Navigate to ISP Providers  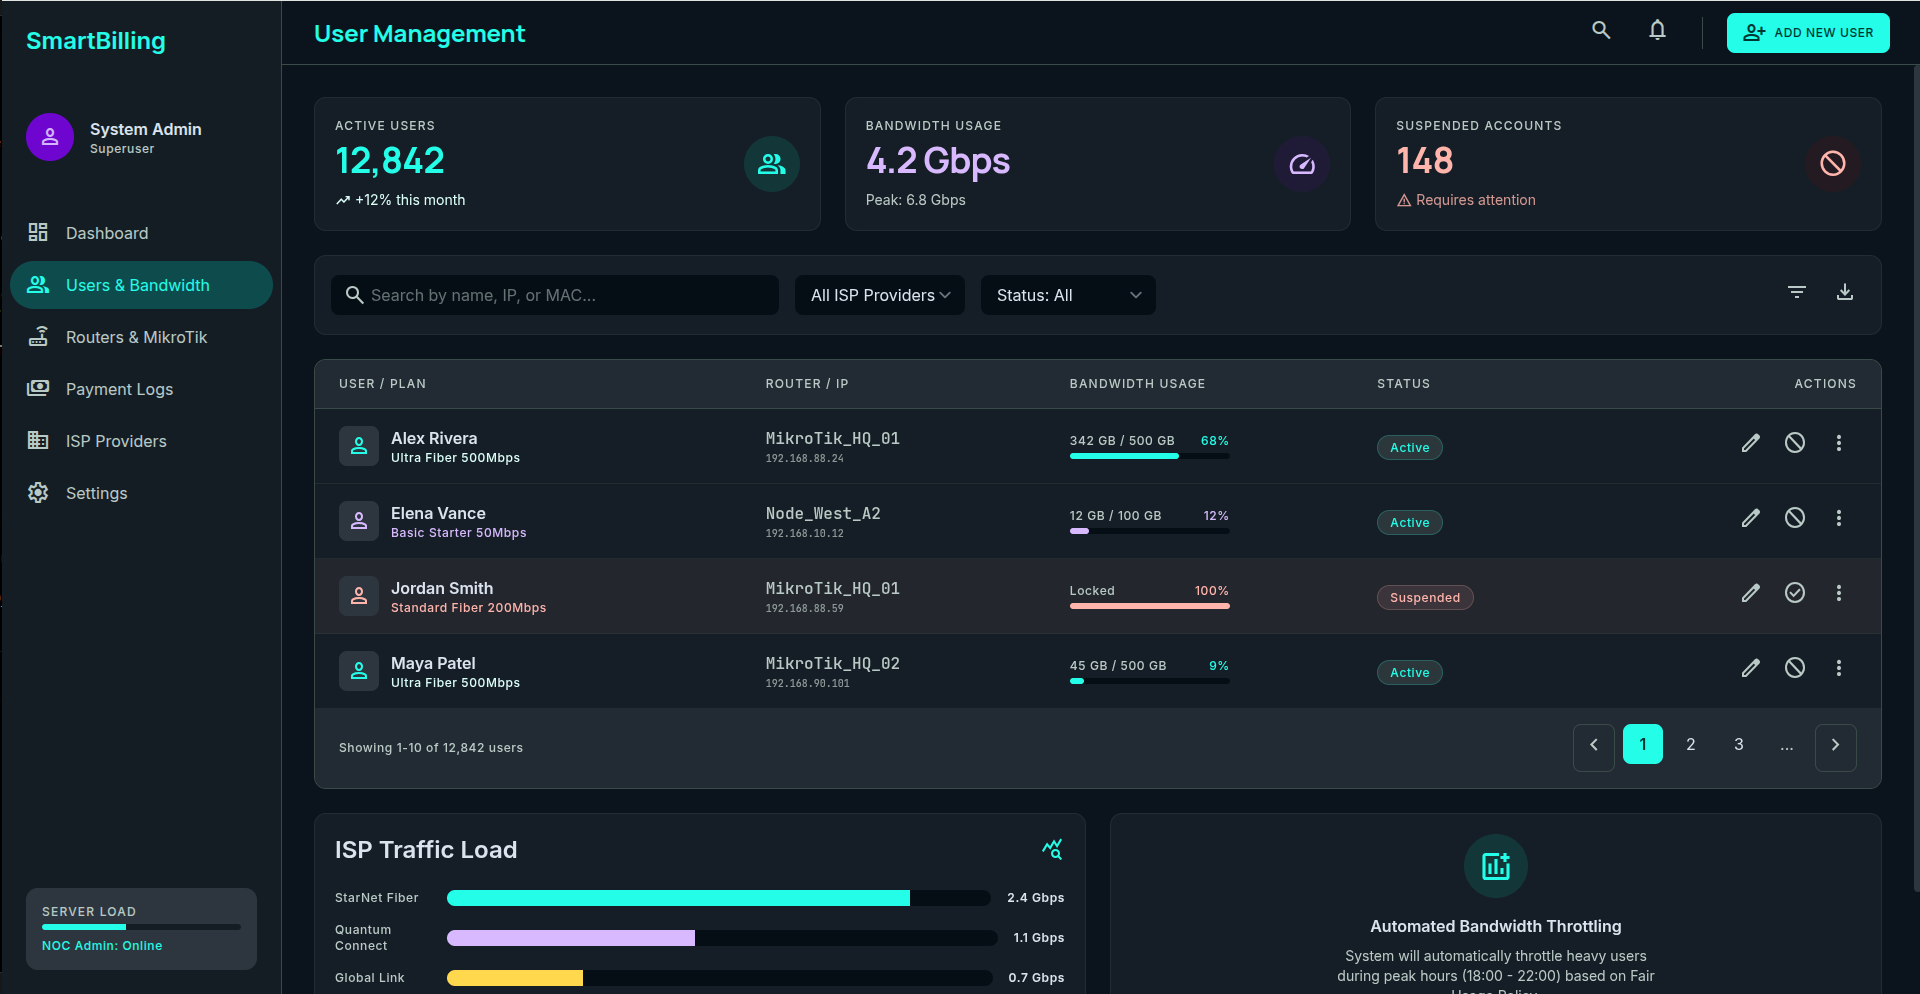(141, 441)
